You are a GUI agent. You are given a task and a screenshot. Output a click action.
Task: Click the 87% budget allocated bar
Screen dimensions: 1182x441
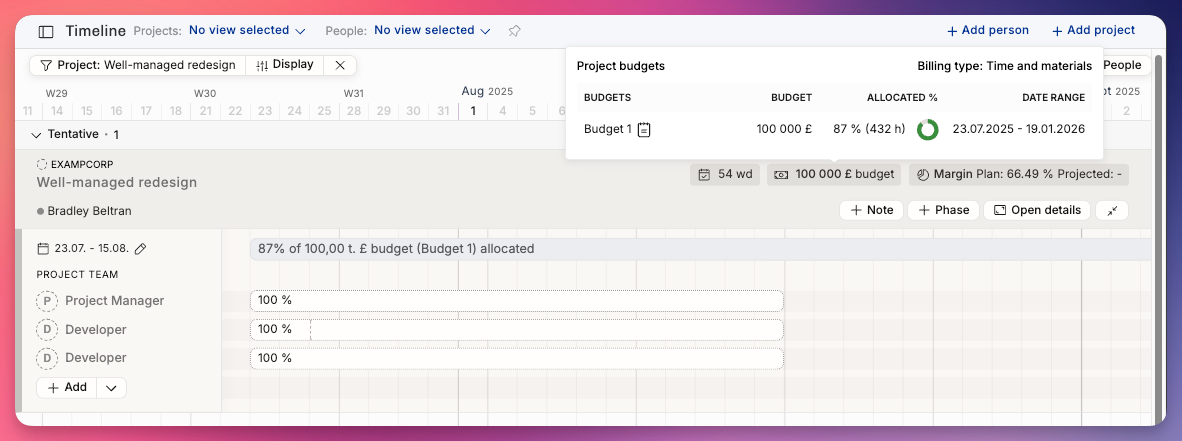point(701,249)
